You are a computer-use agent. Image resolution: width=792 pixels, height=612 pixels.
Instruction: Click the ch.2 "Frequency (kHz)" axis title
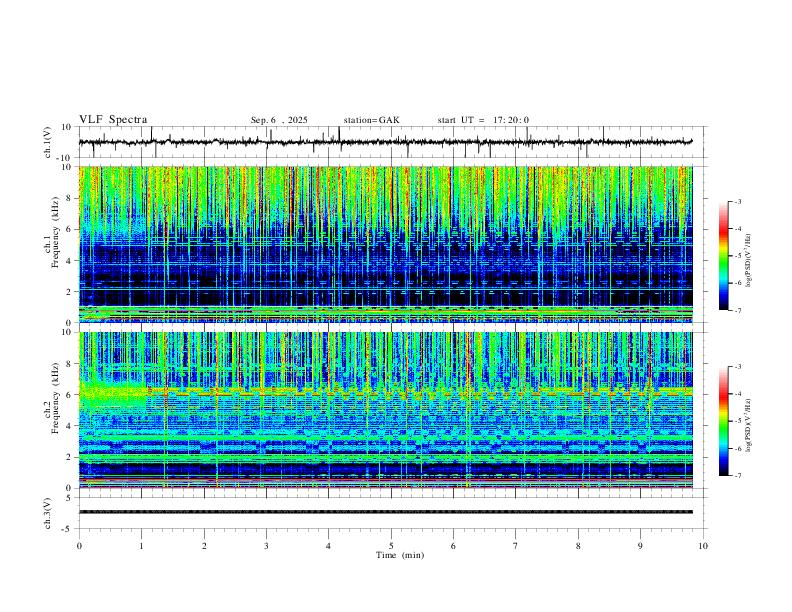click(55, 398)
